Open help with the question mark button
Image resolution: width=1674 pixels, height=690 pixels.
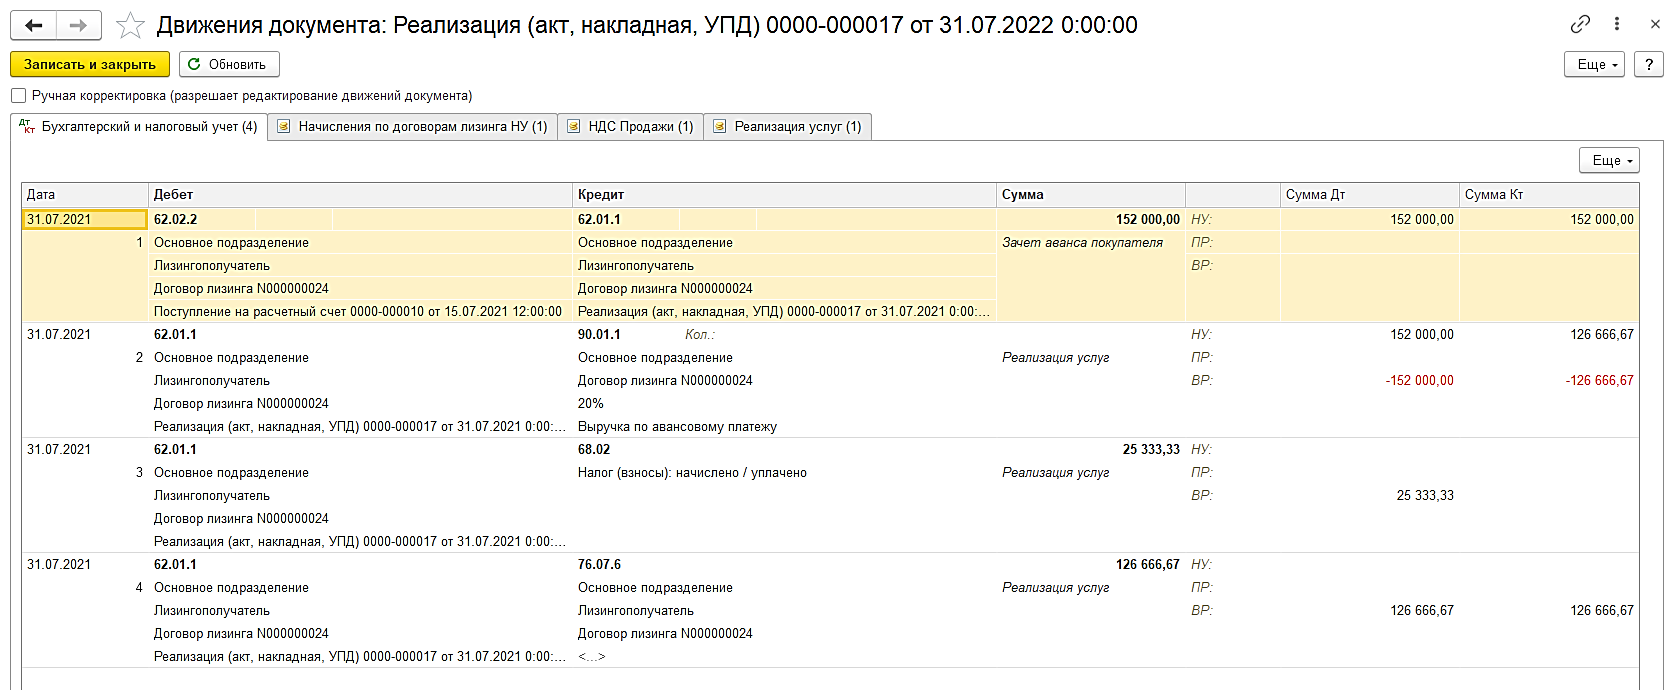[x=1648, y=64]
